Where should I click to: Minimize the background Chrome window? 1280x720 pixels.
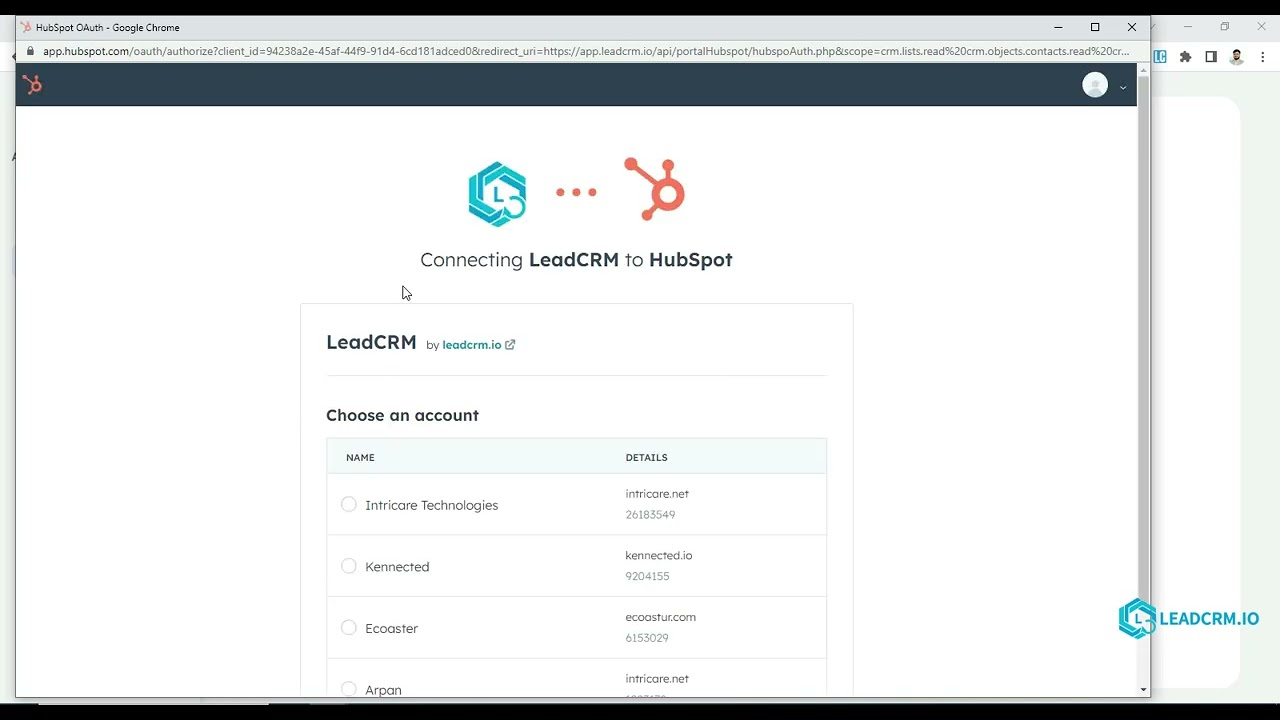(1188, 27)
